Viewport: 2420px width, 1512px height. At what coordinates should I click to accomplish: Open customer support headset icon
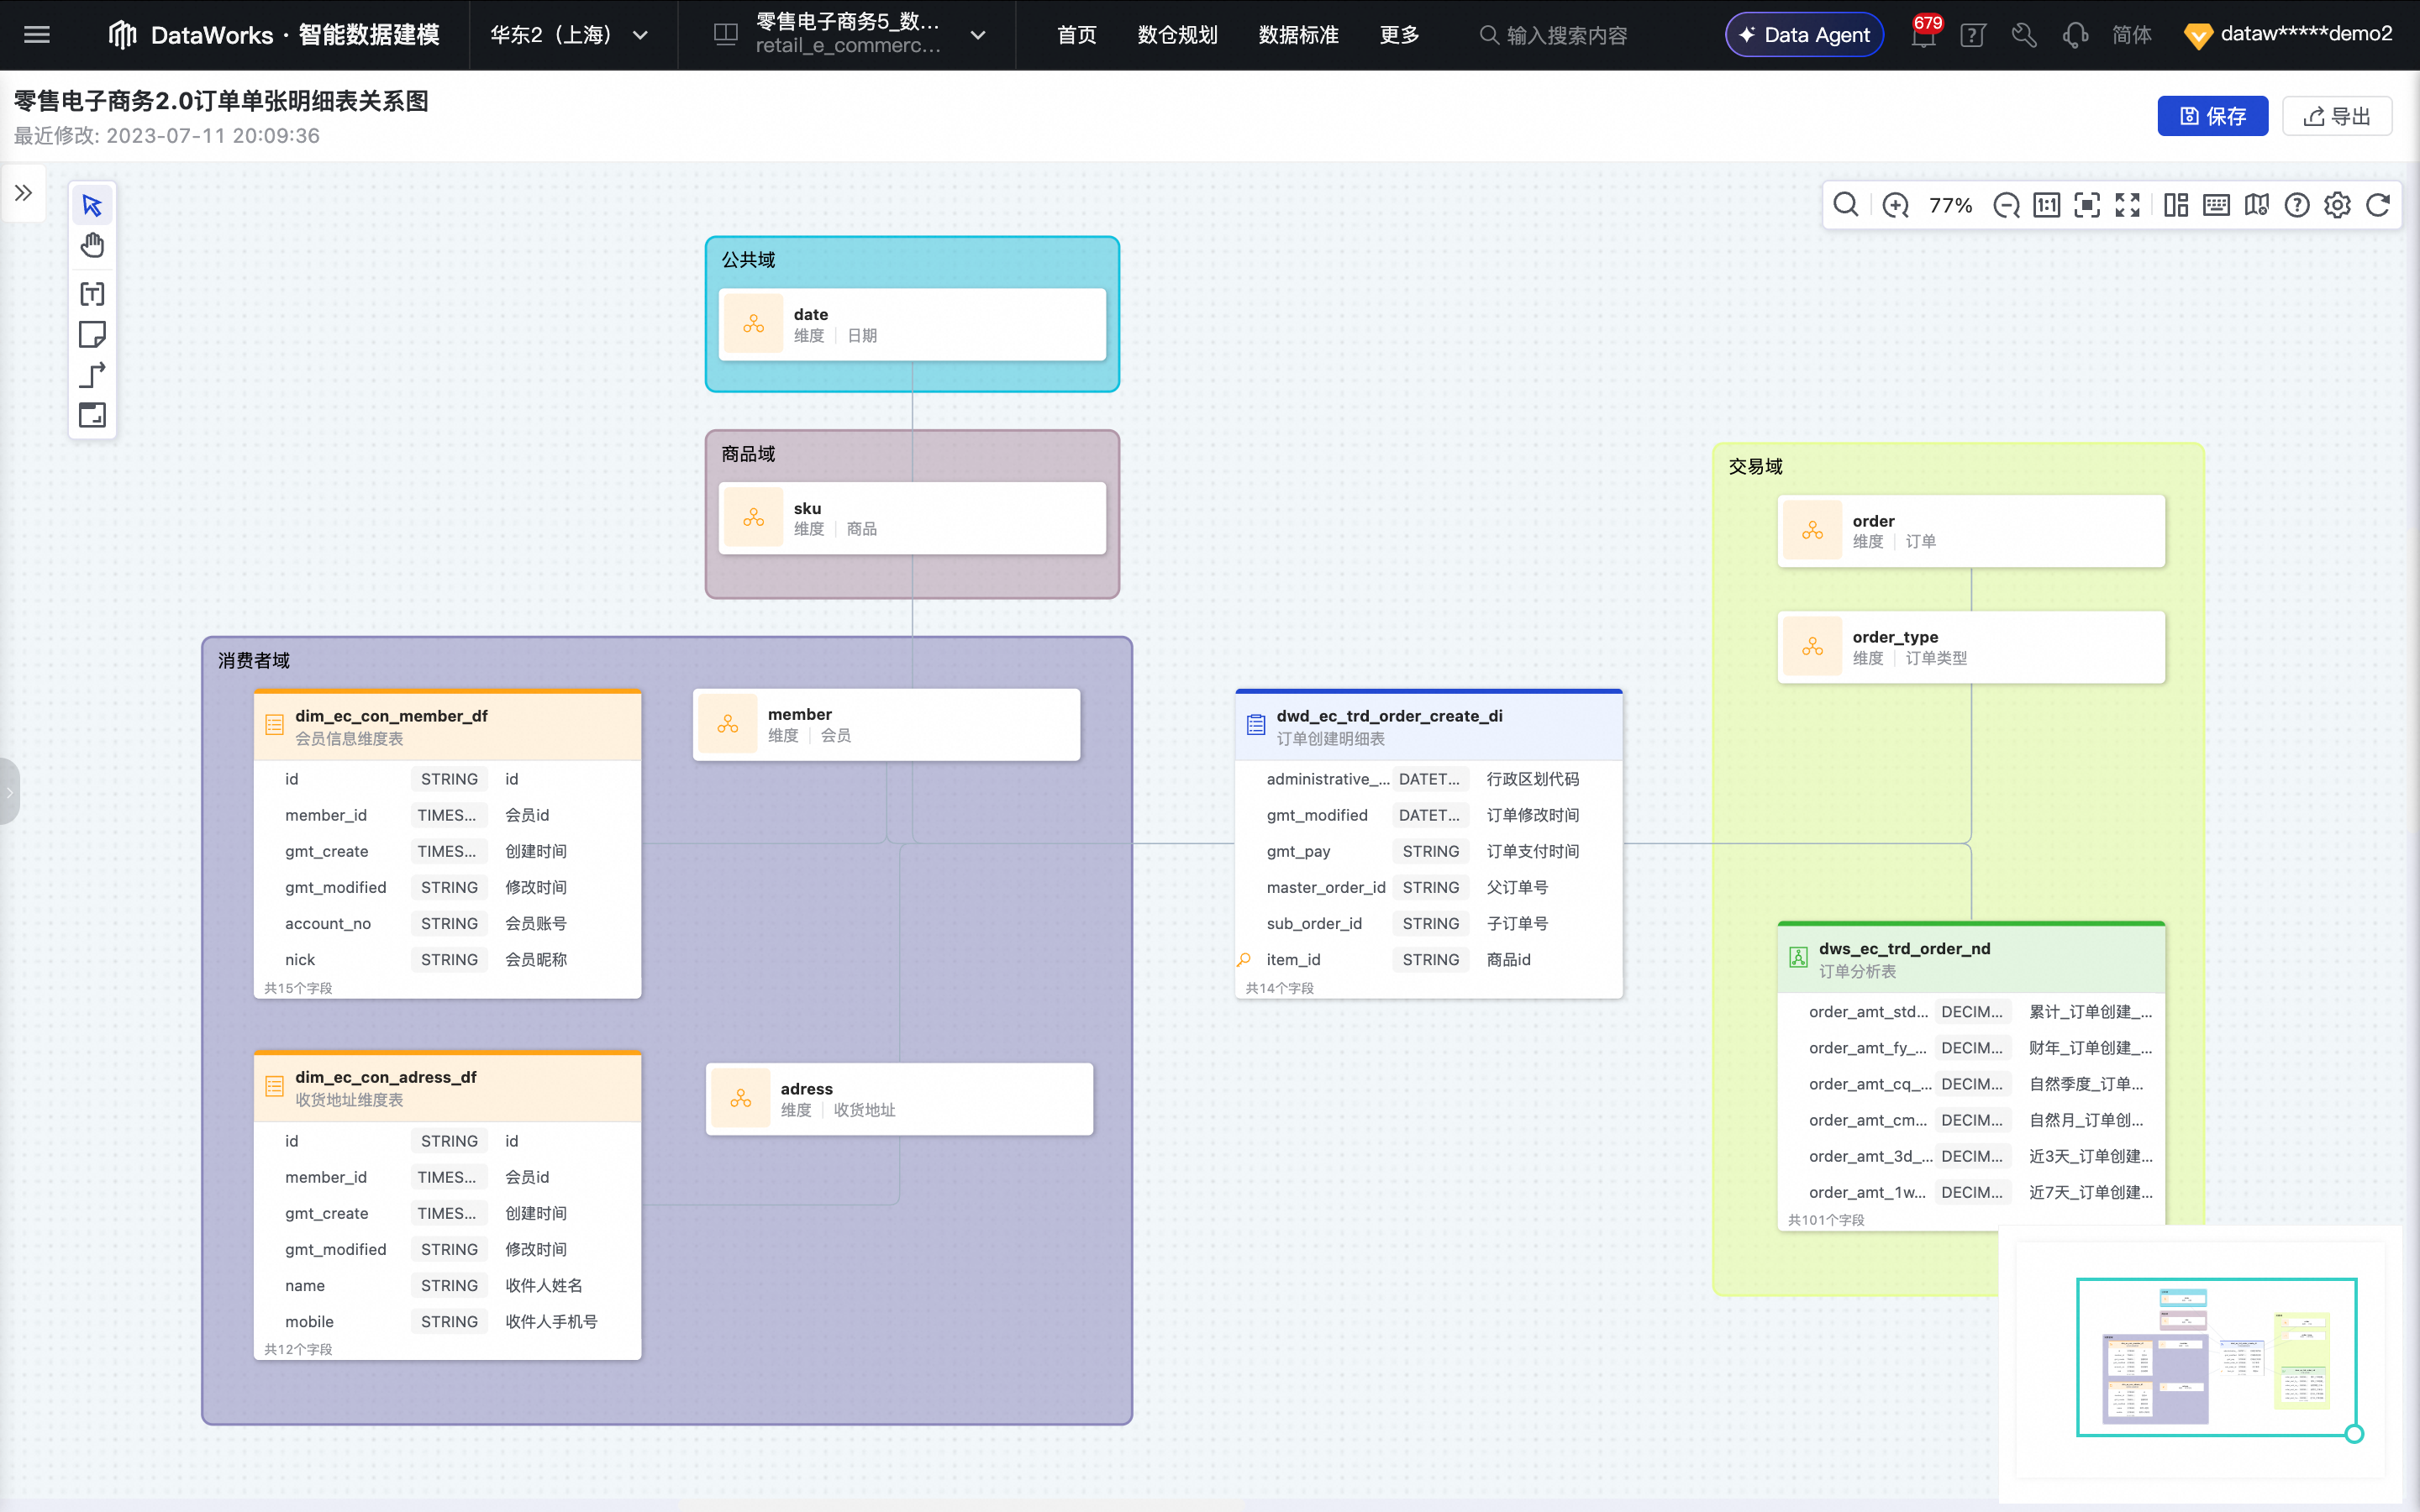2075,35
